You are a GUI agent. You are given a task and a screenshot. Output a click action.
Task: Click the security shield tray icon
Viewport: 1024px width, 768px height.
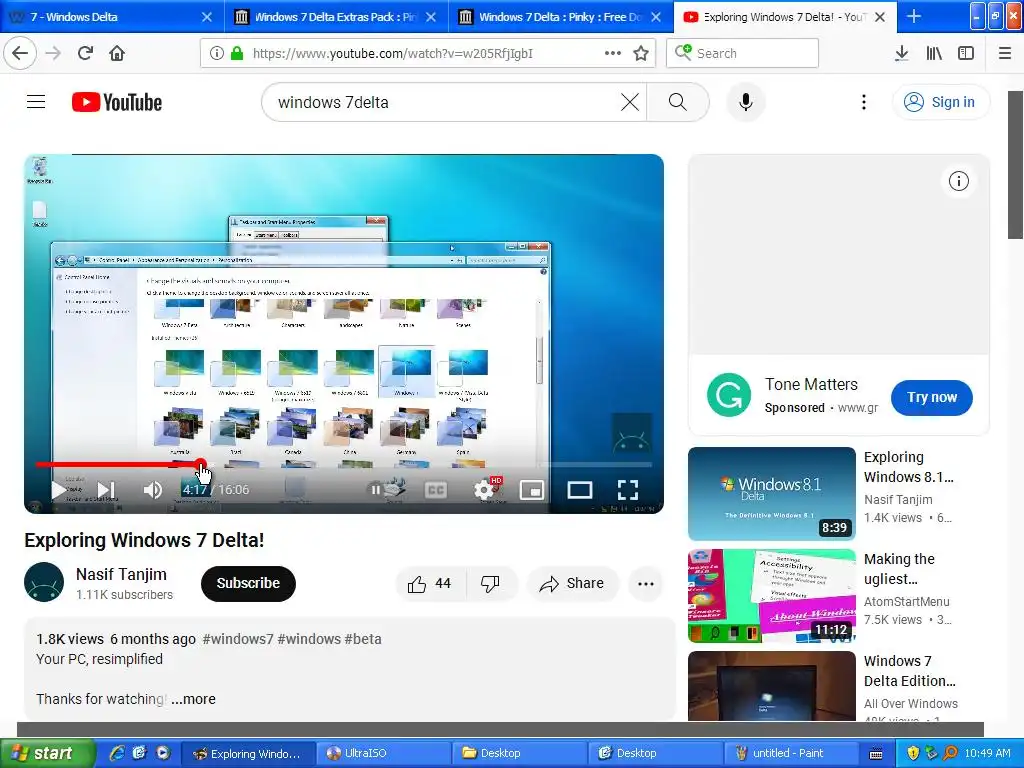[x=913, y=753]
